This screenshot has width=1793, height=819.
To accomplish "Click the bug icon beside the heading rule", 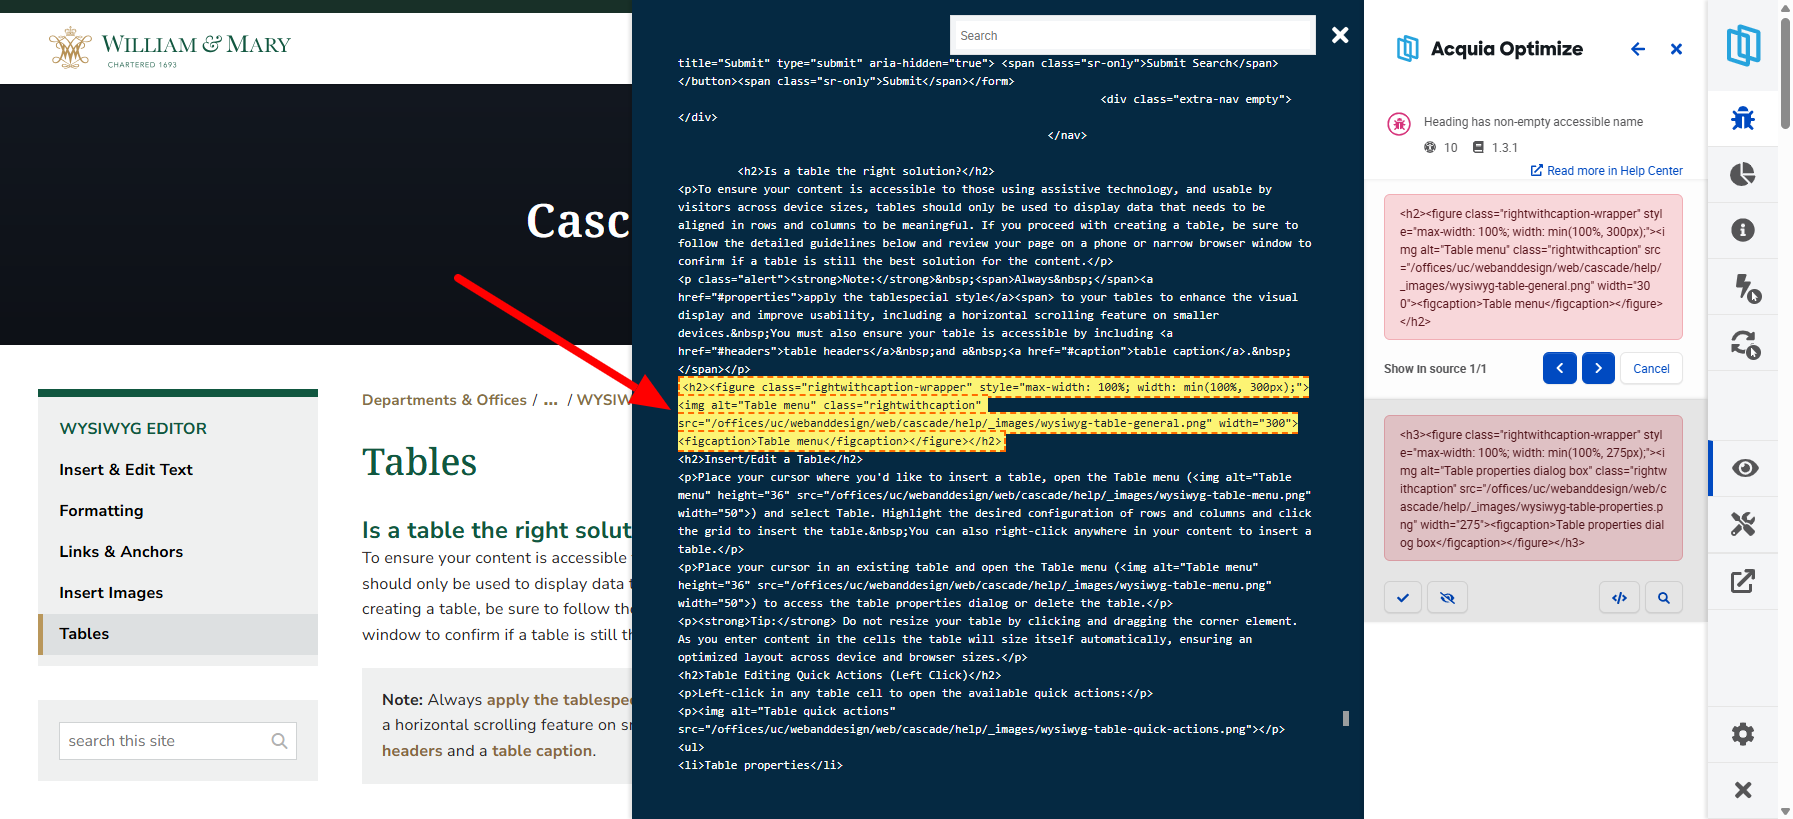I will tap(1399, 124).
